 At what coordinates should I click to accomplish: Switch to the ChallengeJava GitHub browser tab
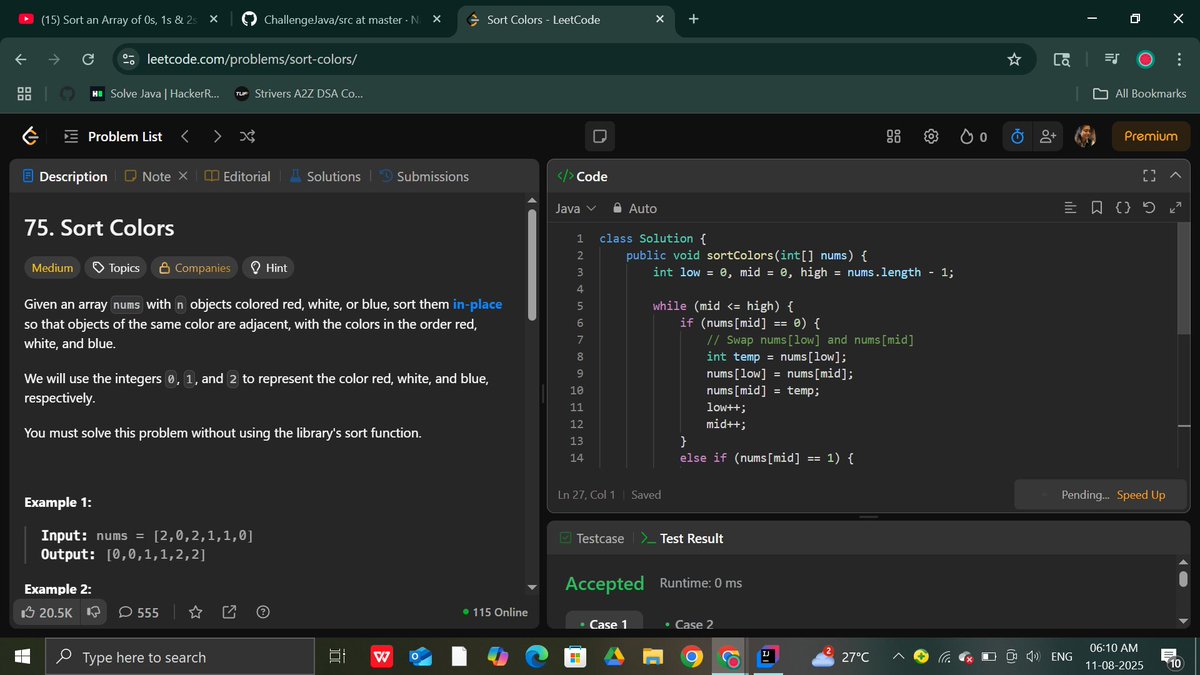(340, 19)
